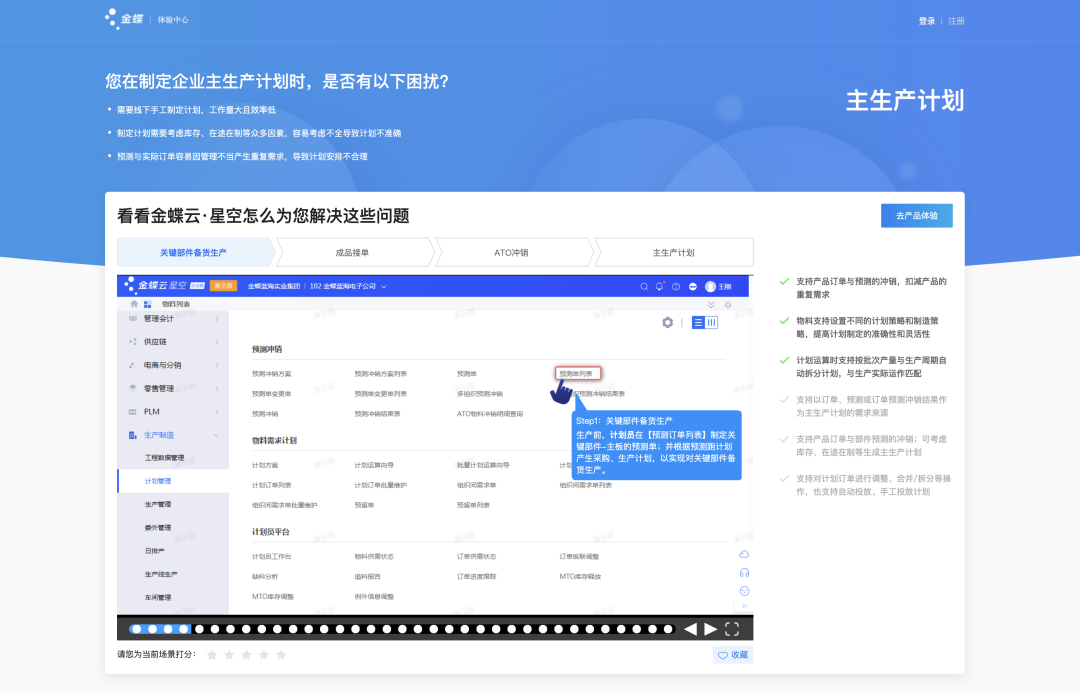Enter fullscreen mode for the demo player
The height and width of the screenshot is (693, 1080).
[732, 629]
